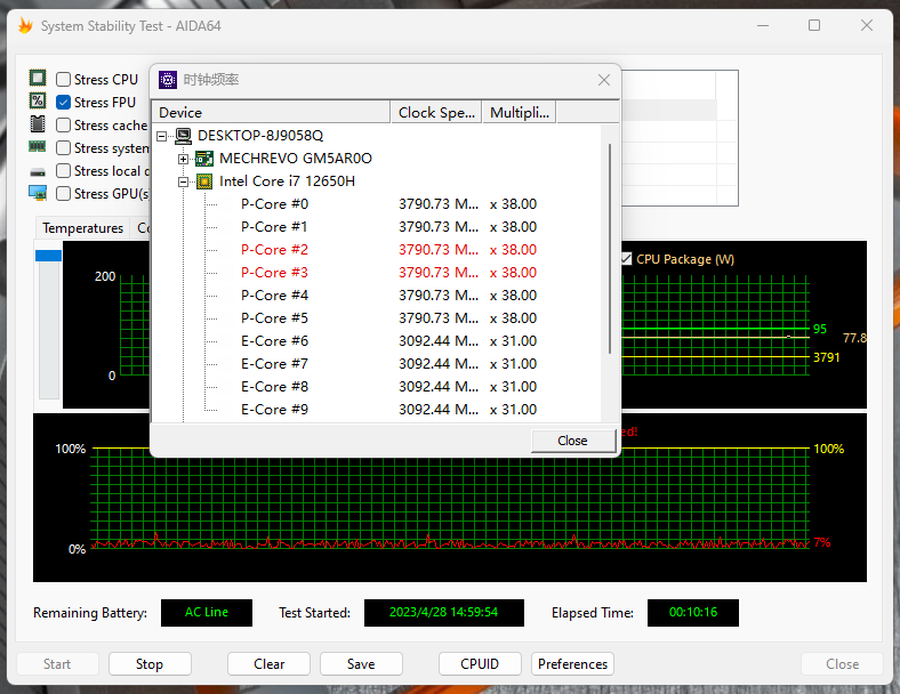Click the Stress cache chip icon
Screen dimensions: 900x694
[x=38, y=124]
